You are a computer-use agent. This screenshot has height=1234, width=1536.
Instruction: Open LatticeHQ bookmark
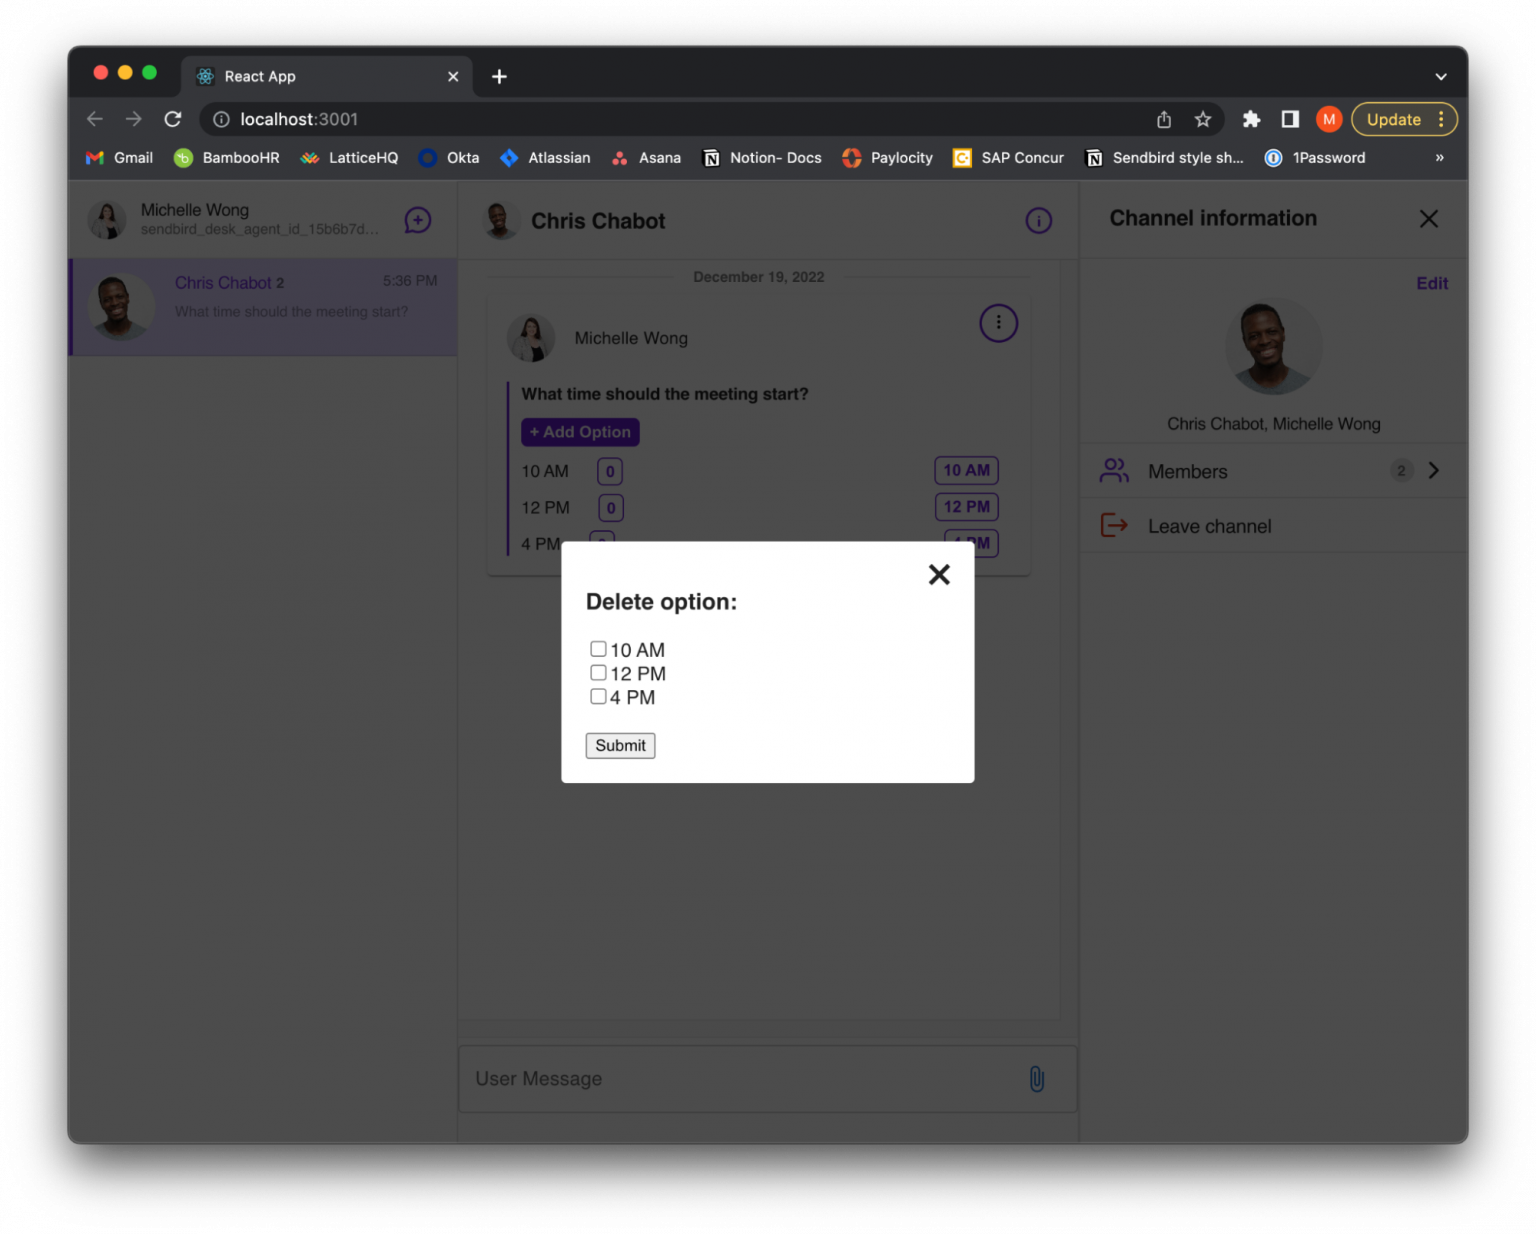tap(349, 158)
